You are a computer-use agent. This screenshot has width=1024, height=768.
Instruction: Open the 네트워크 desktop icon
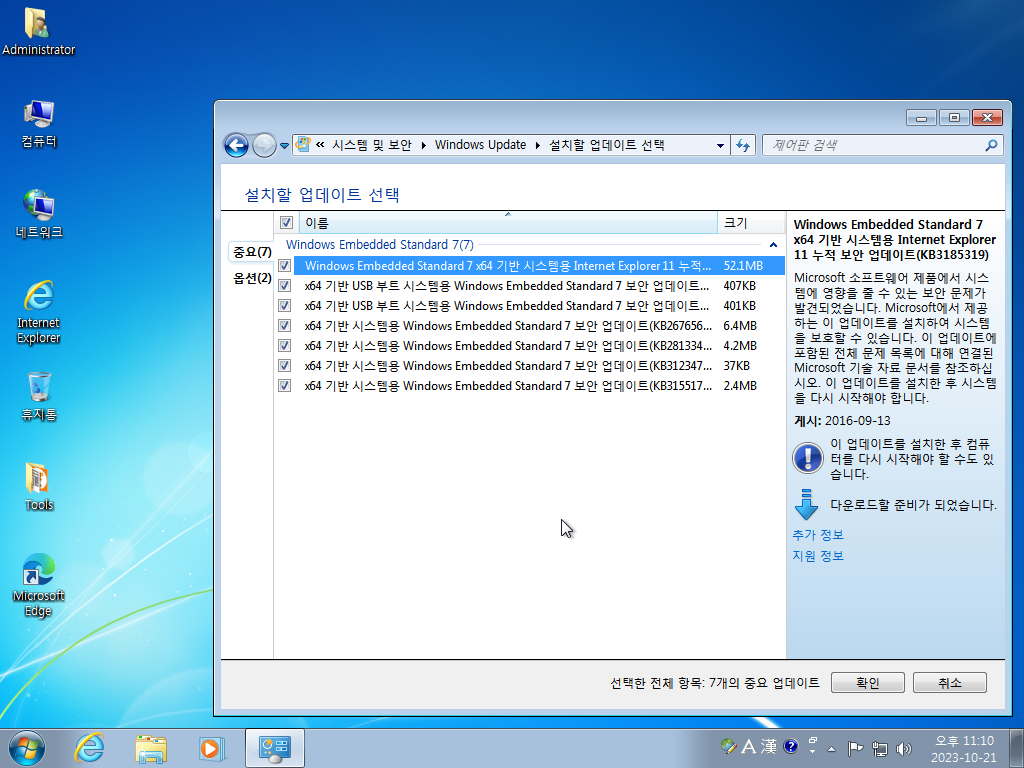39,214
